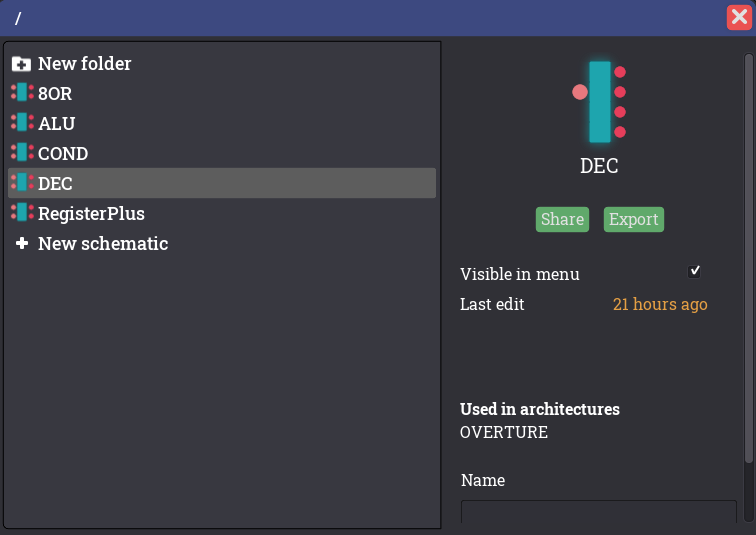The image size is (756, 535).
Task: Click the details panel scrollbar
Action: (x=748, y=260)
